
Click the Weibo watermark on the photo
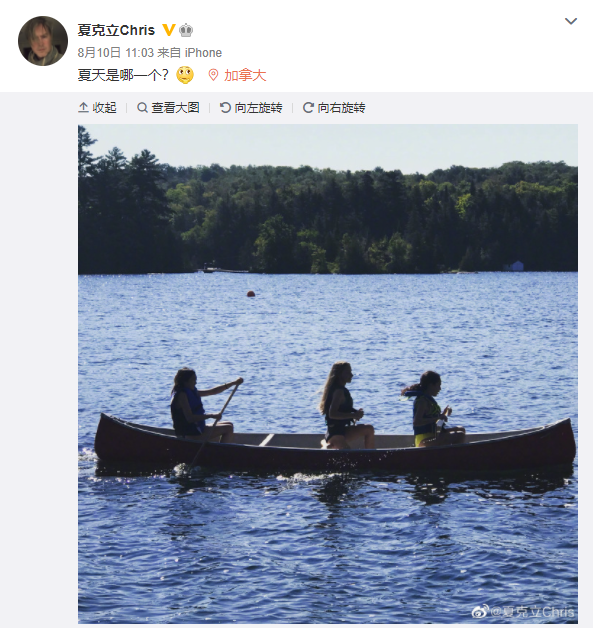523,612
